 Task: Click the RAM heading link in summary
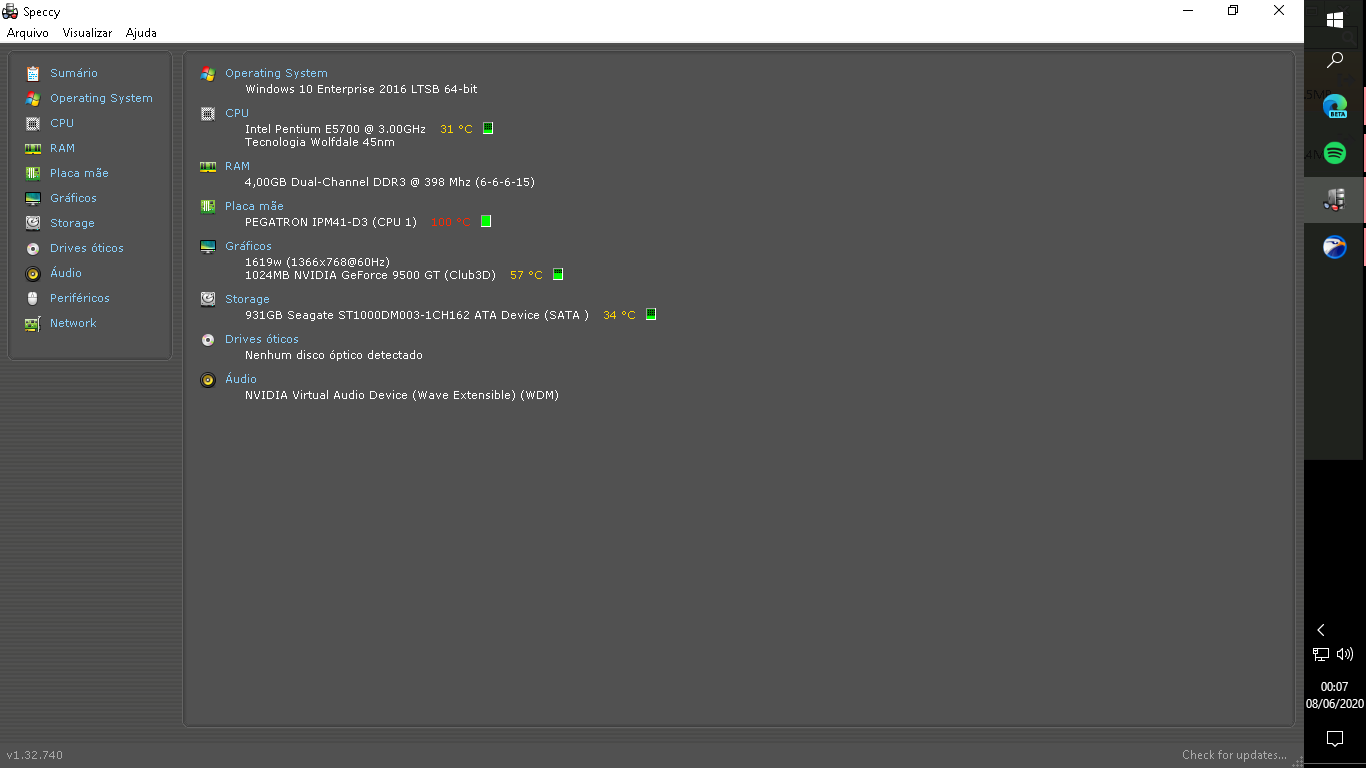[x=237, y=166]
